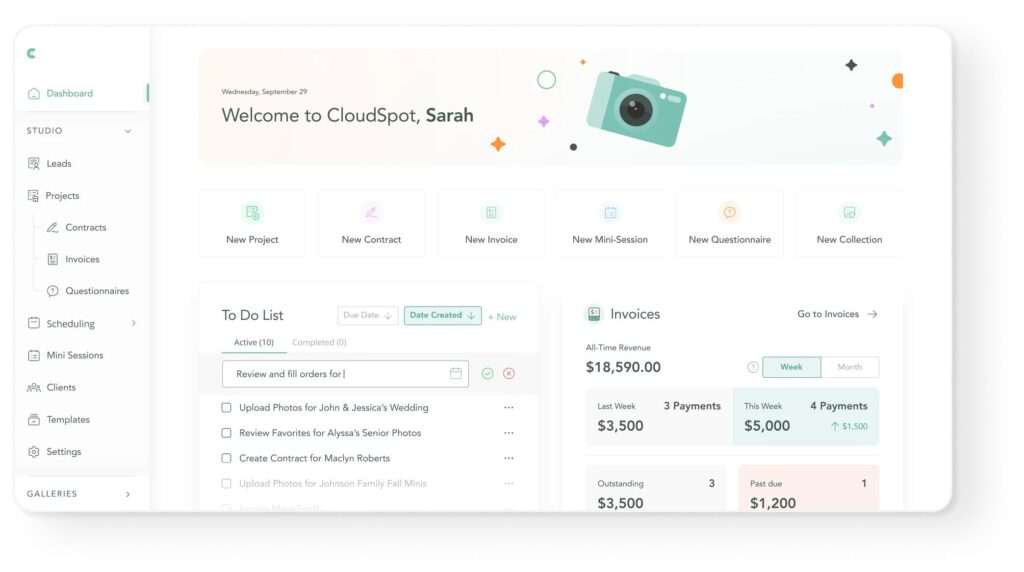Click the Scheduling calendar icon
This screenshot has height=572, width=1024.
click(x=34, y=323)
